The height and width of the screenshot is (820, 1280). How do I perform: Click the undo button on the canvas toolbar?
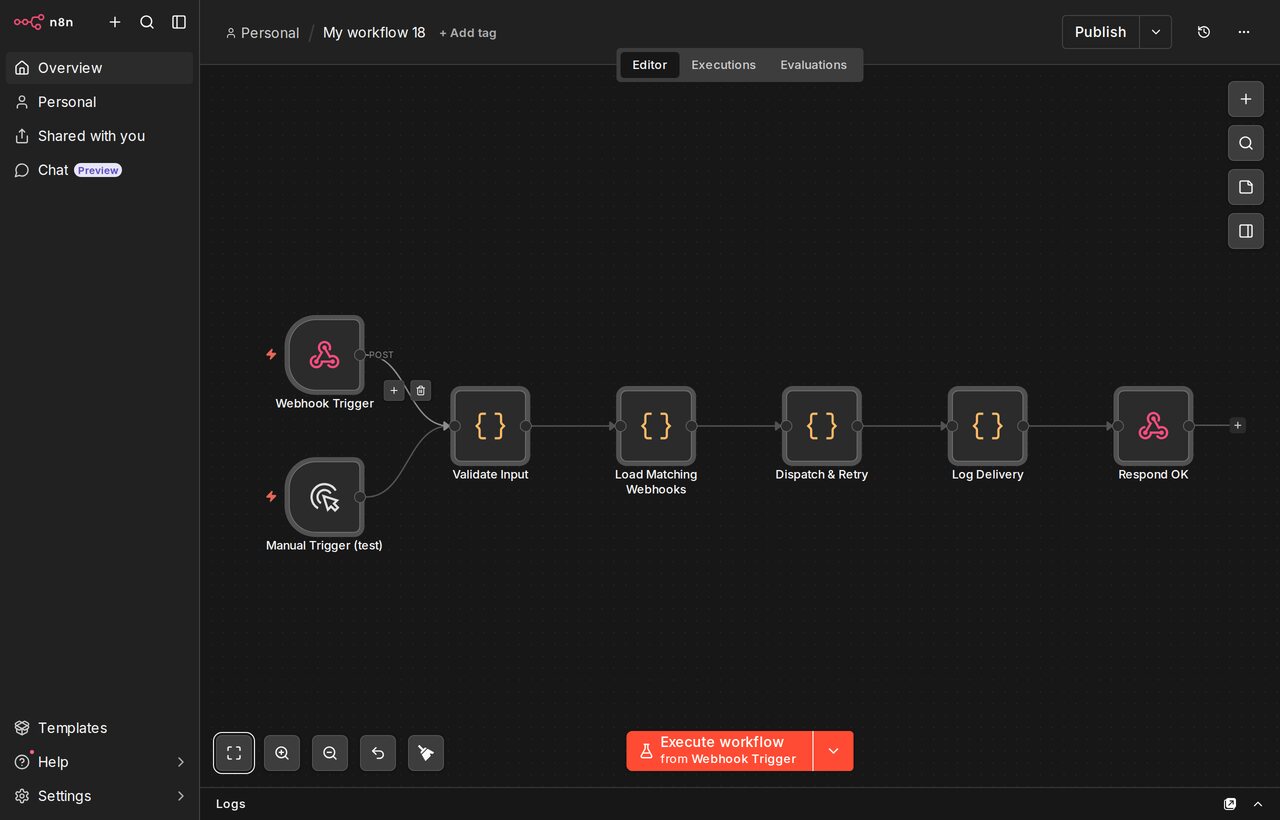point(378,753)
